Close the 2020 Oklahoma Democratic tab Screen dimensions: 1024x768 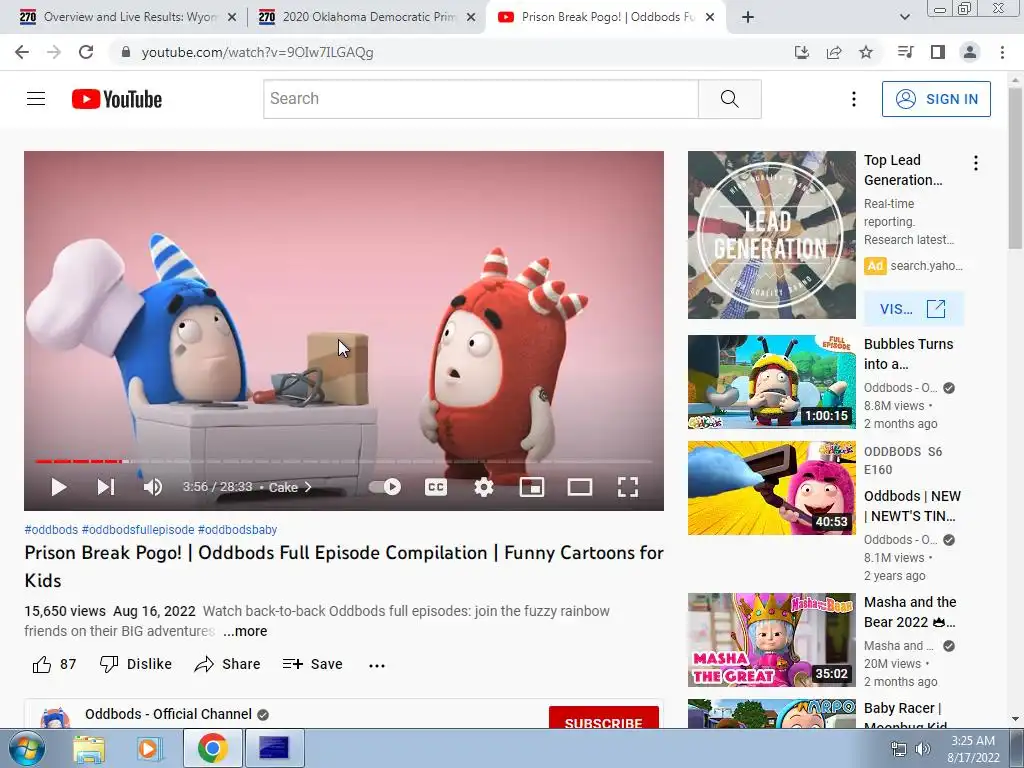(x=471, y=18)
